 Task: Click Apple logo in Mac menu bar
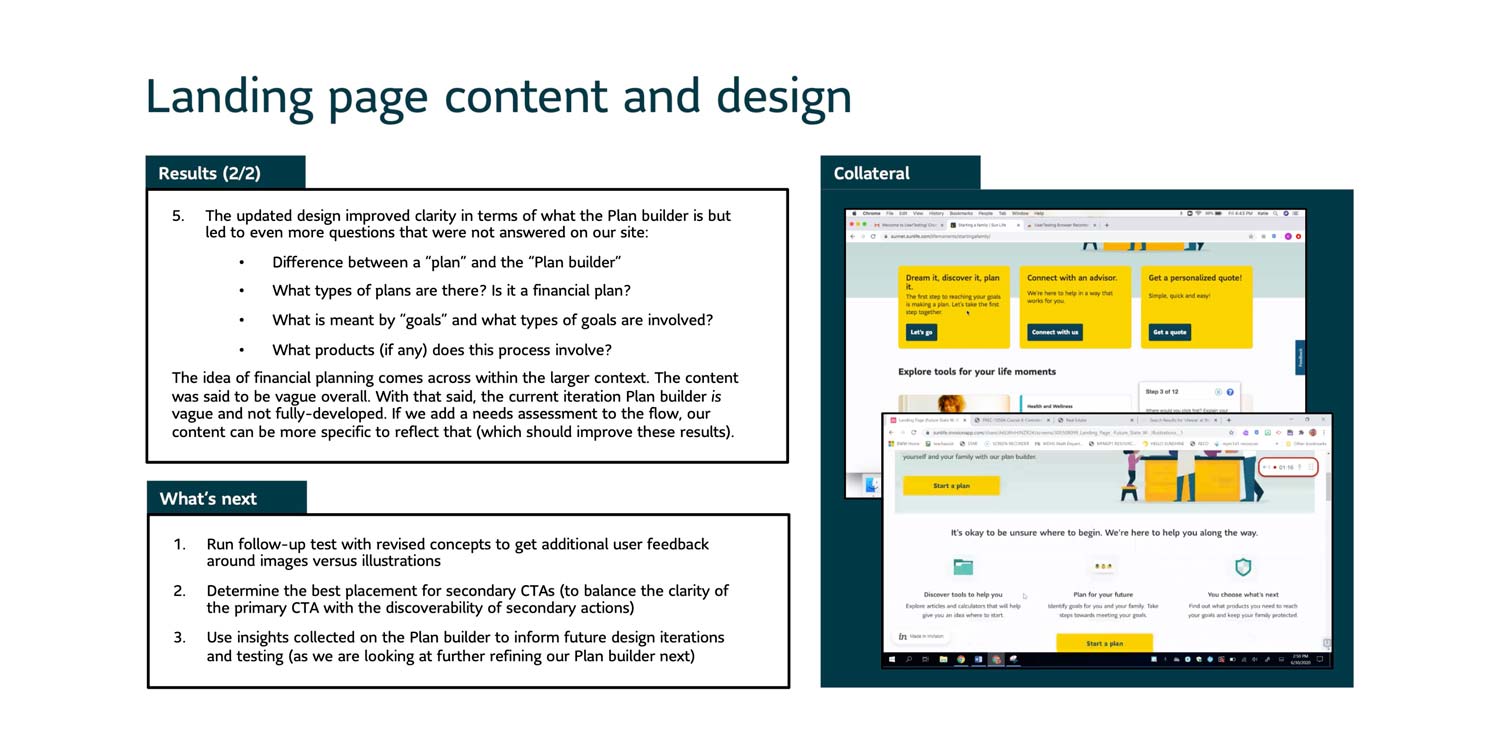coord(854,213)
